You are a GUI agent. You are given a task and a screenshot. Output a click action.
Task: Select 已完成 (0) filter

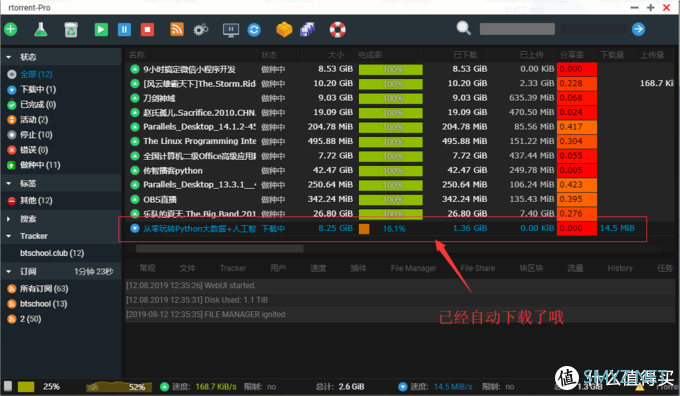(x=38, y=105)
